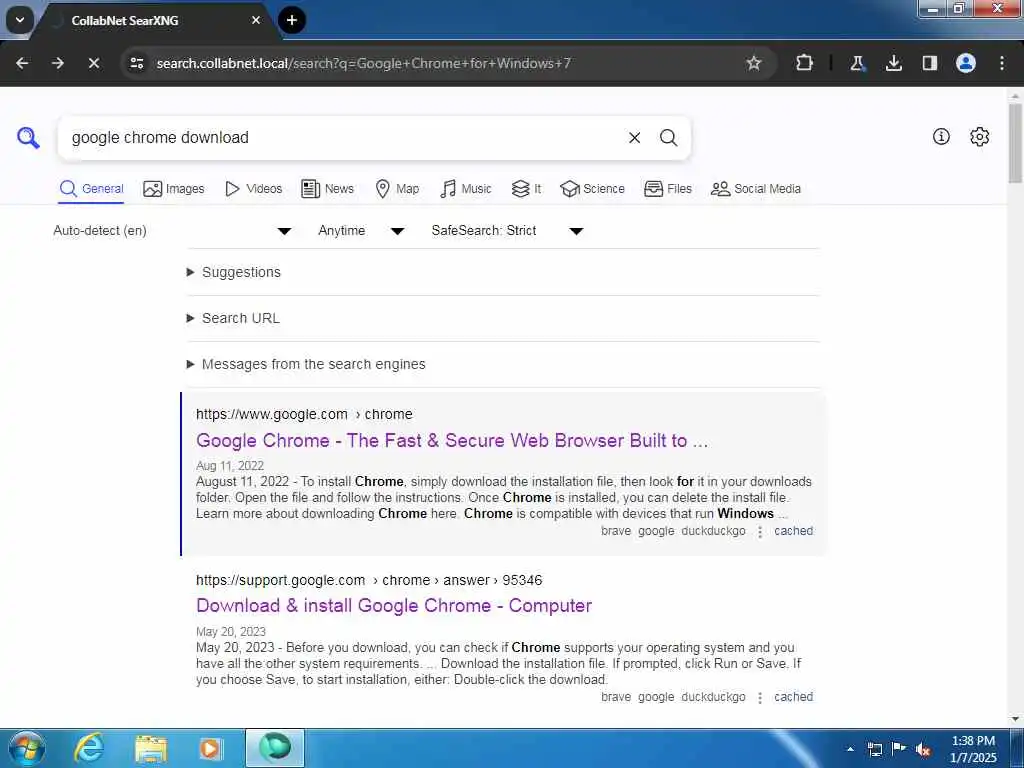1024x768 pixels.
Task: Open Chrome Labs flask icon
Action: pos(857,63)
